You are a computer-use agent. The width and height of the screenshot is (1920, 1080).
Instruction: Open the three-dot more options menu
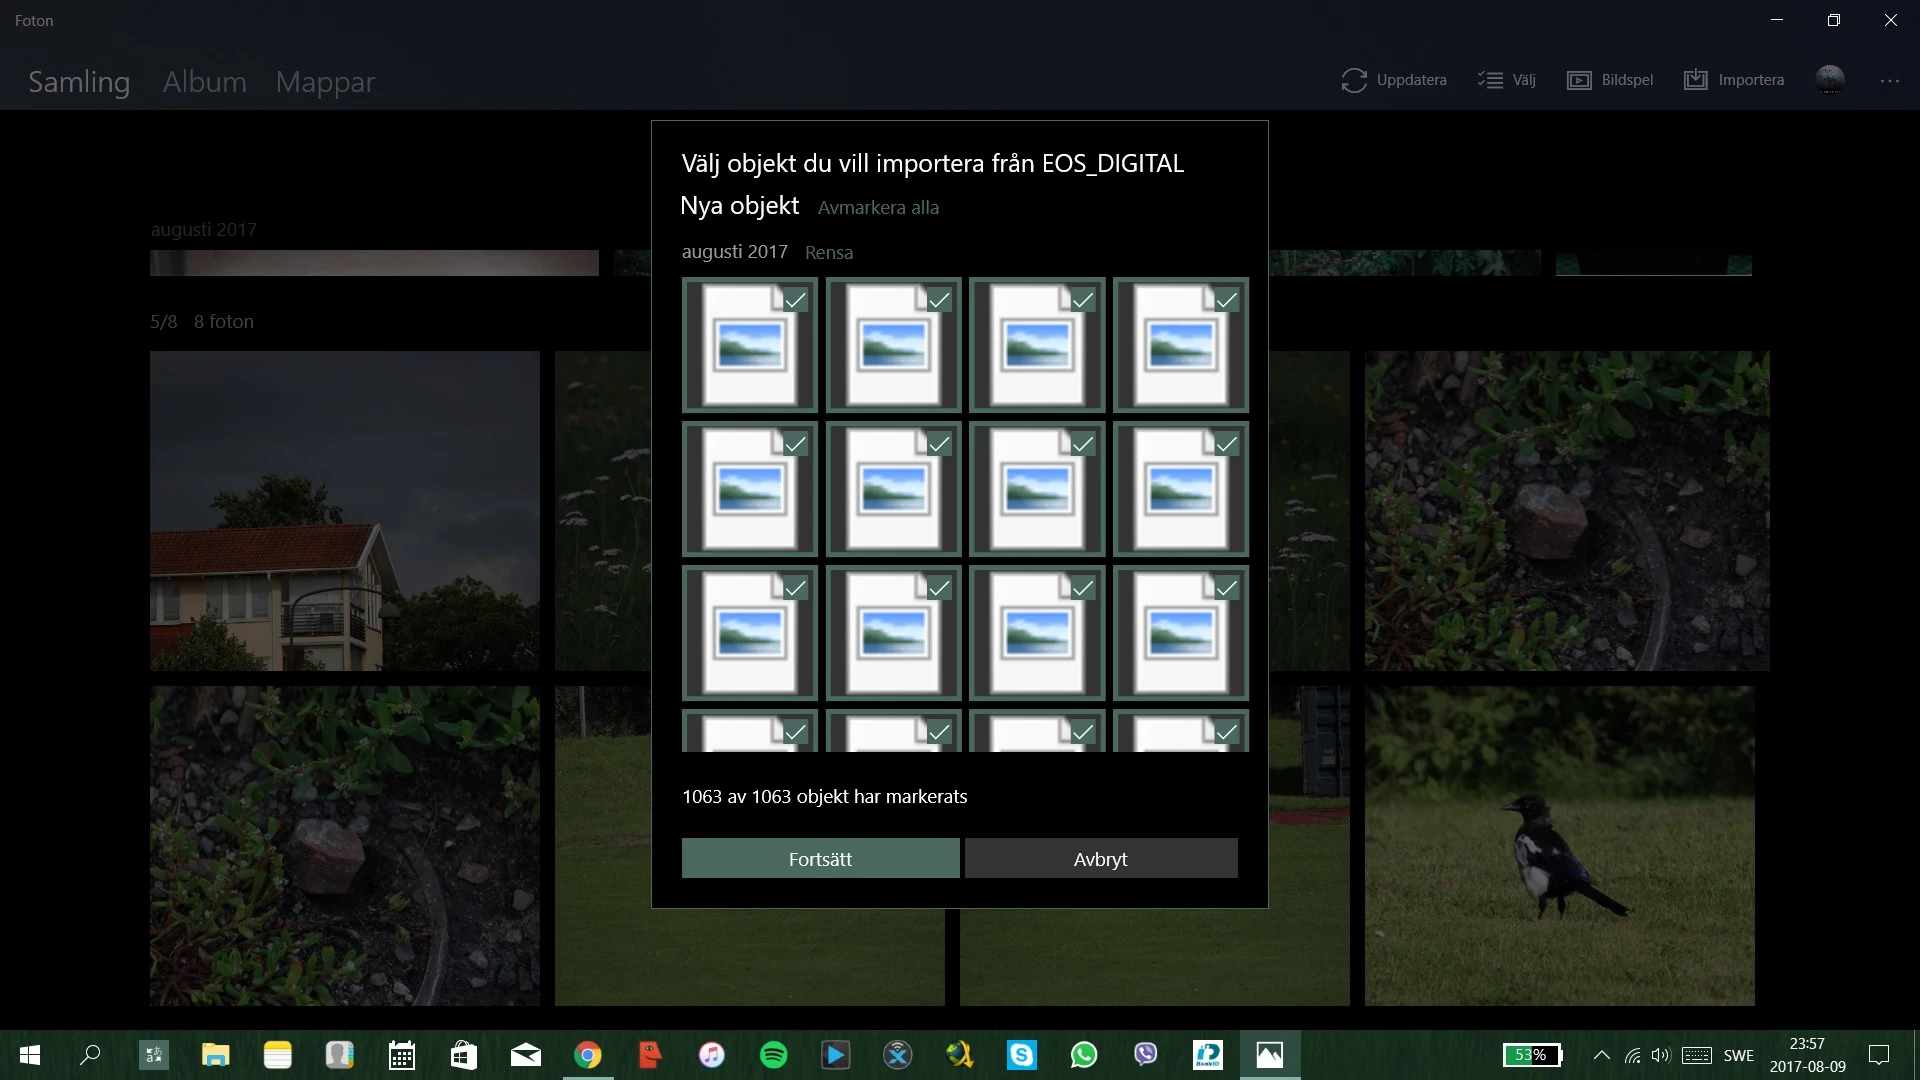pyautogui.click(x=1889, y=80)
